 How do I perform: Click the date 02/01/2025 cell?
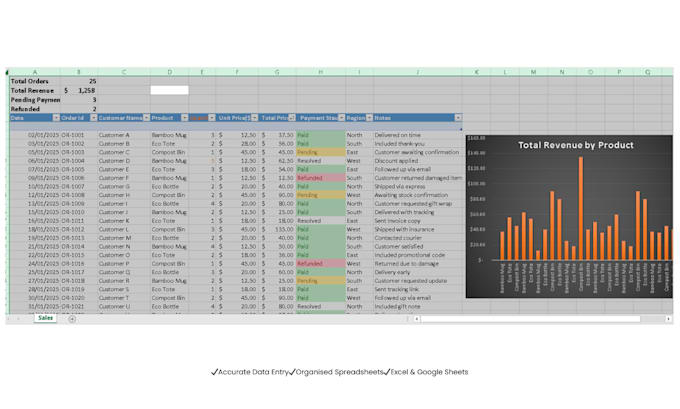(x=35, y=135)
